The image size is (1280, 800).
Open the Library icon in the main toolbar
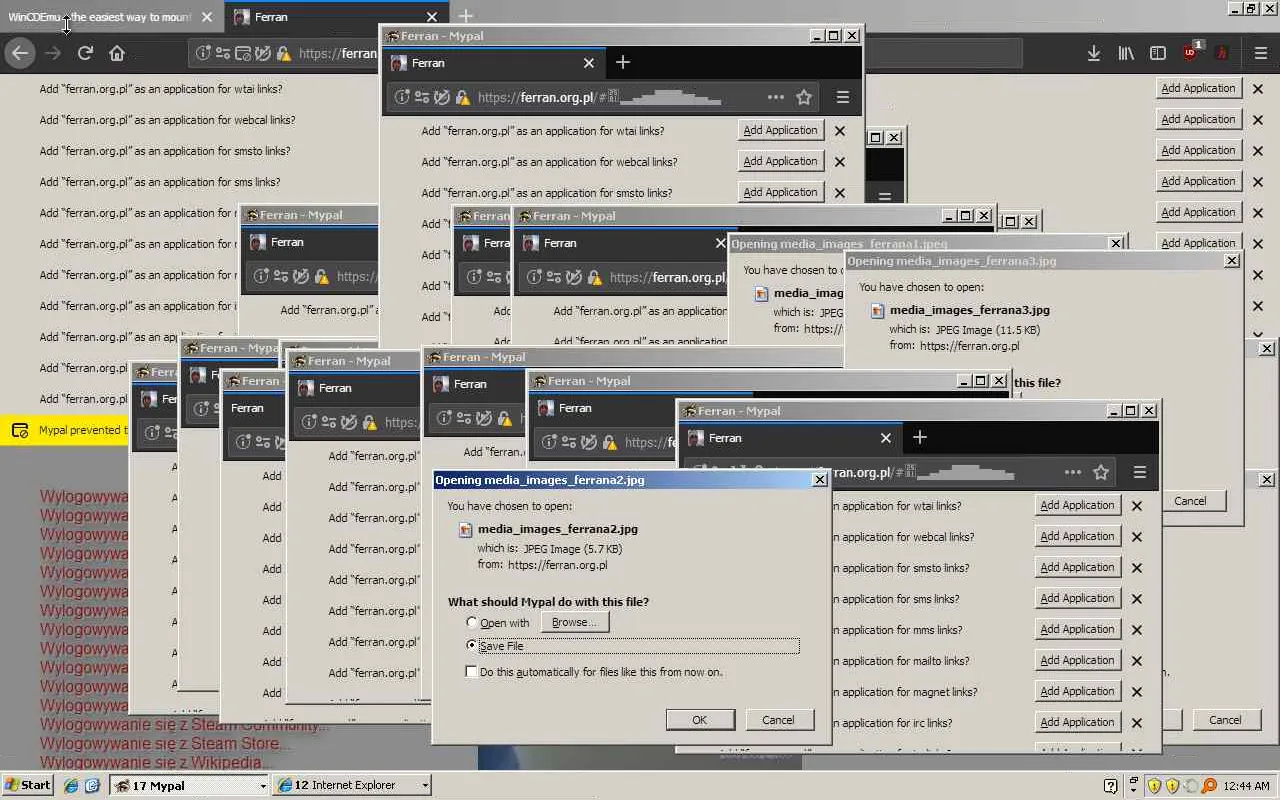point(1126,53)
